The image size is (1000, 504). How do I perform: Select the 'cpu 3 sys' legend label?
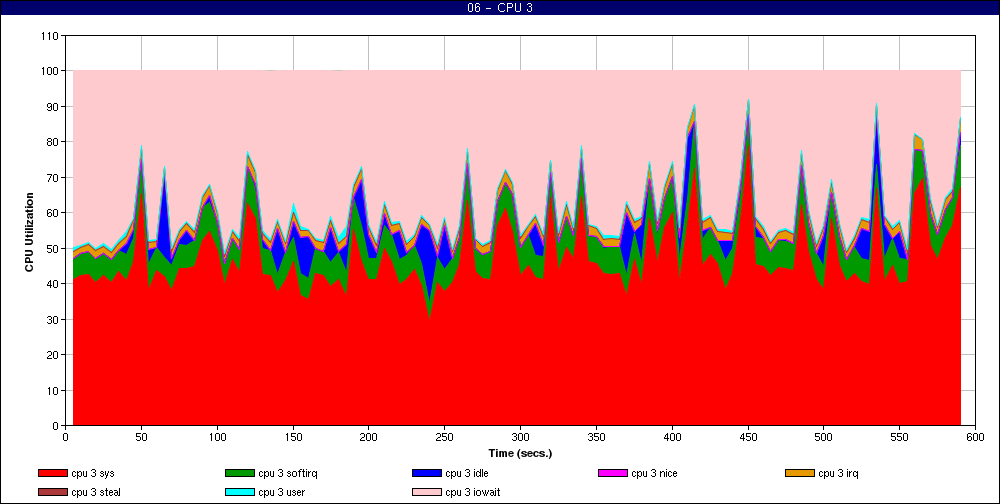click(x=92, y=474)
